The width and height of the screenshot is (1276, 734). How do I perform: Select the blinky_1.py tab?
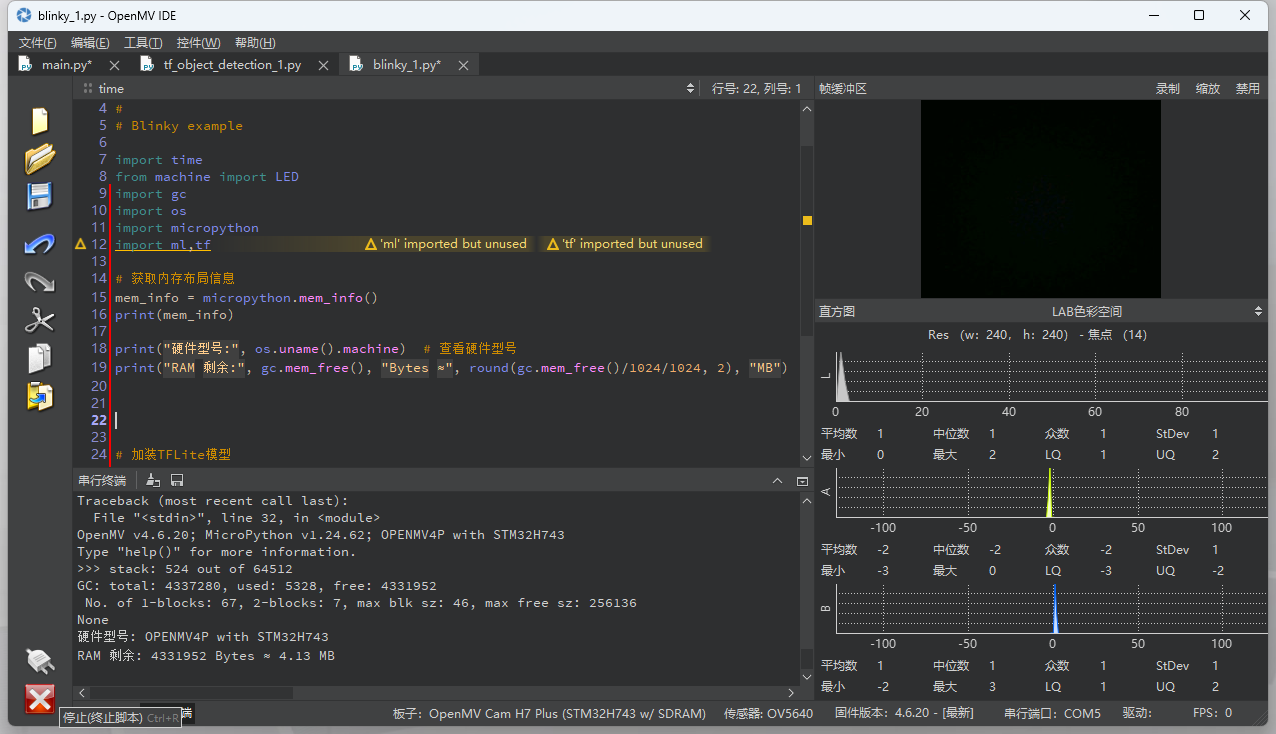406,65
